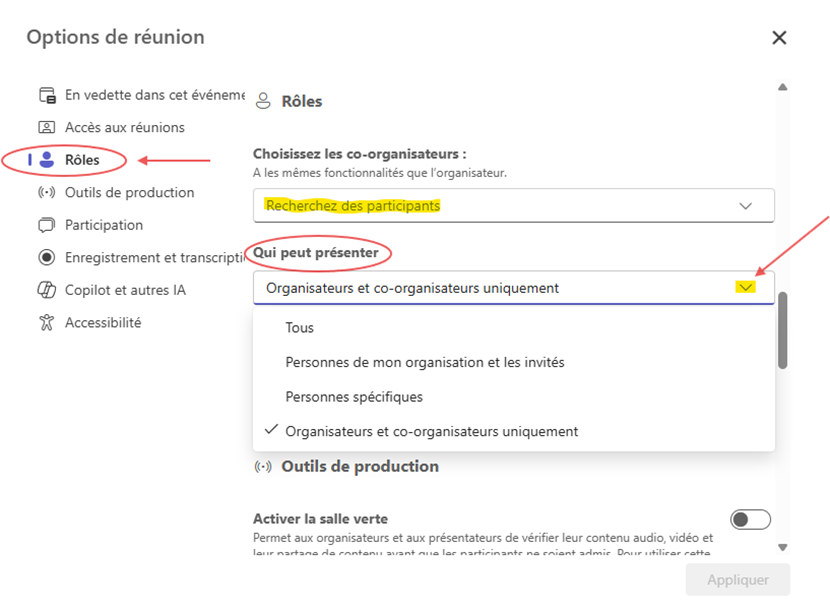Click the 'Copilot et autres IA' icon

click(47, 290)
